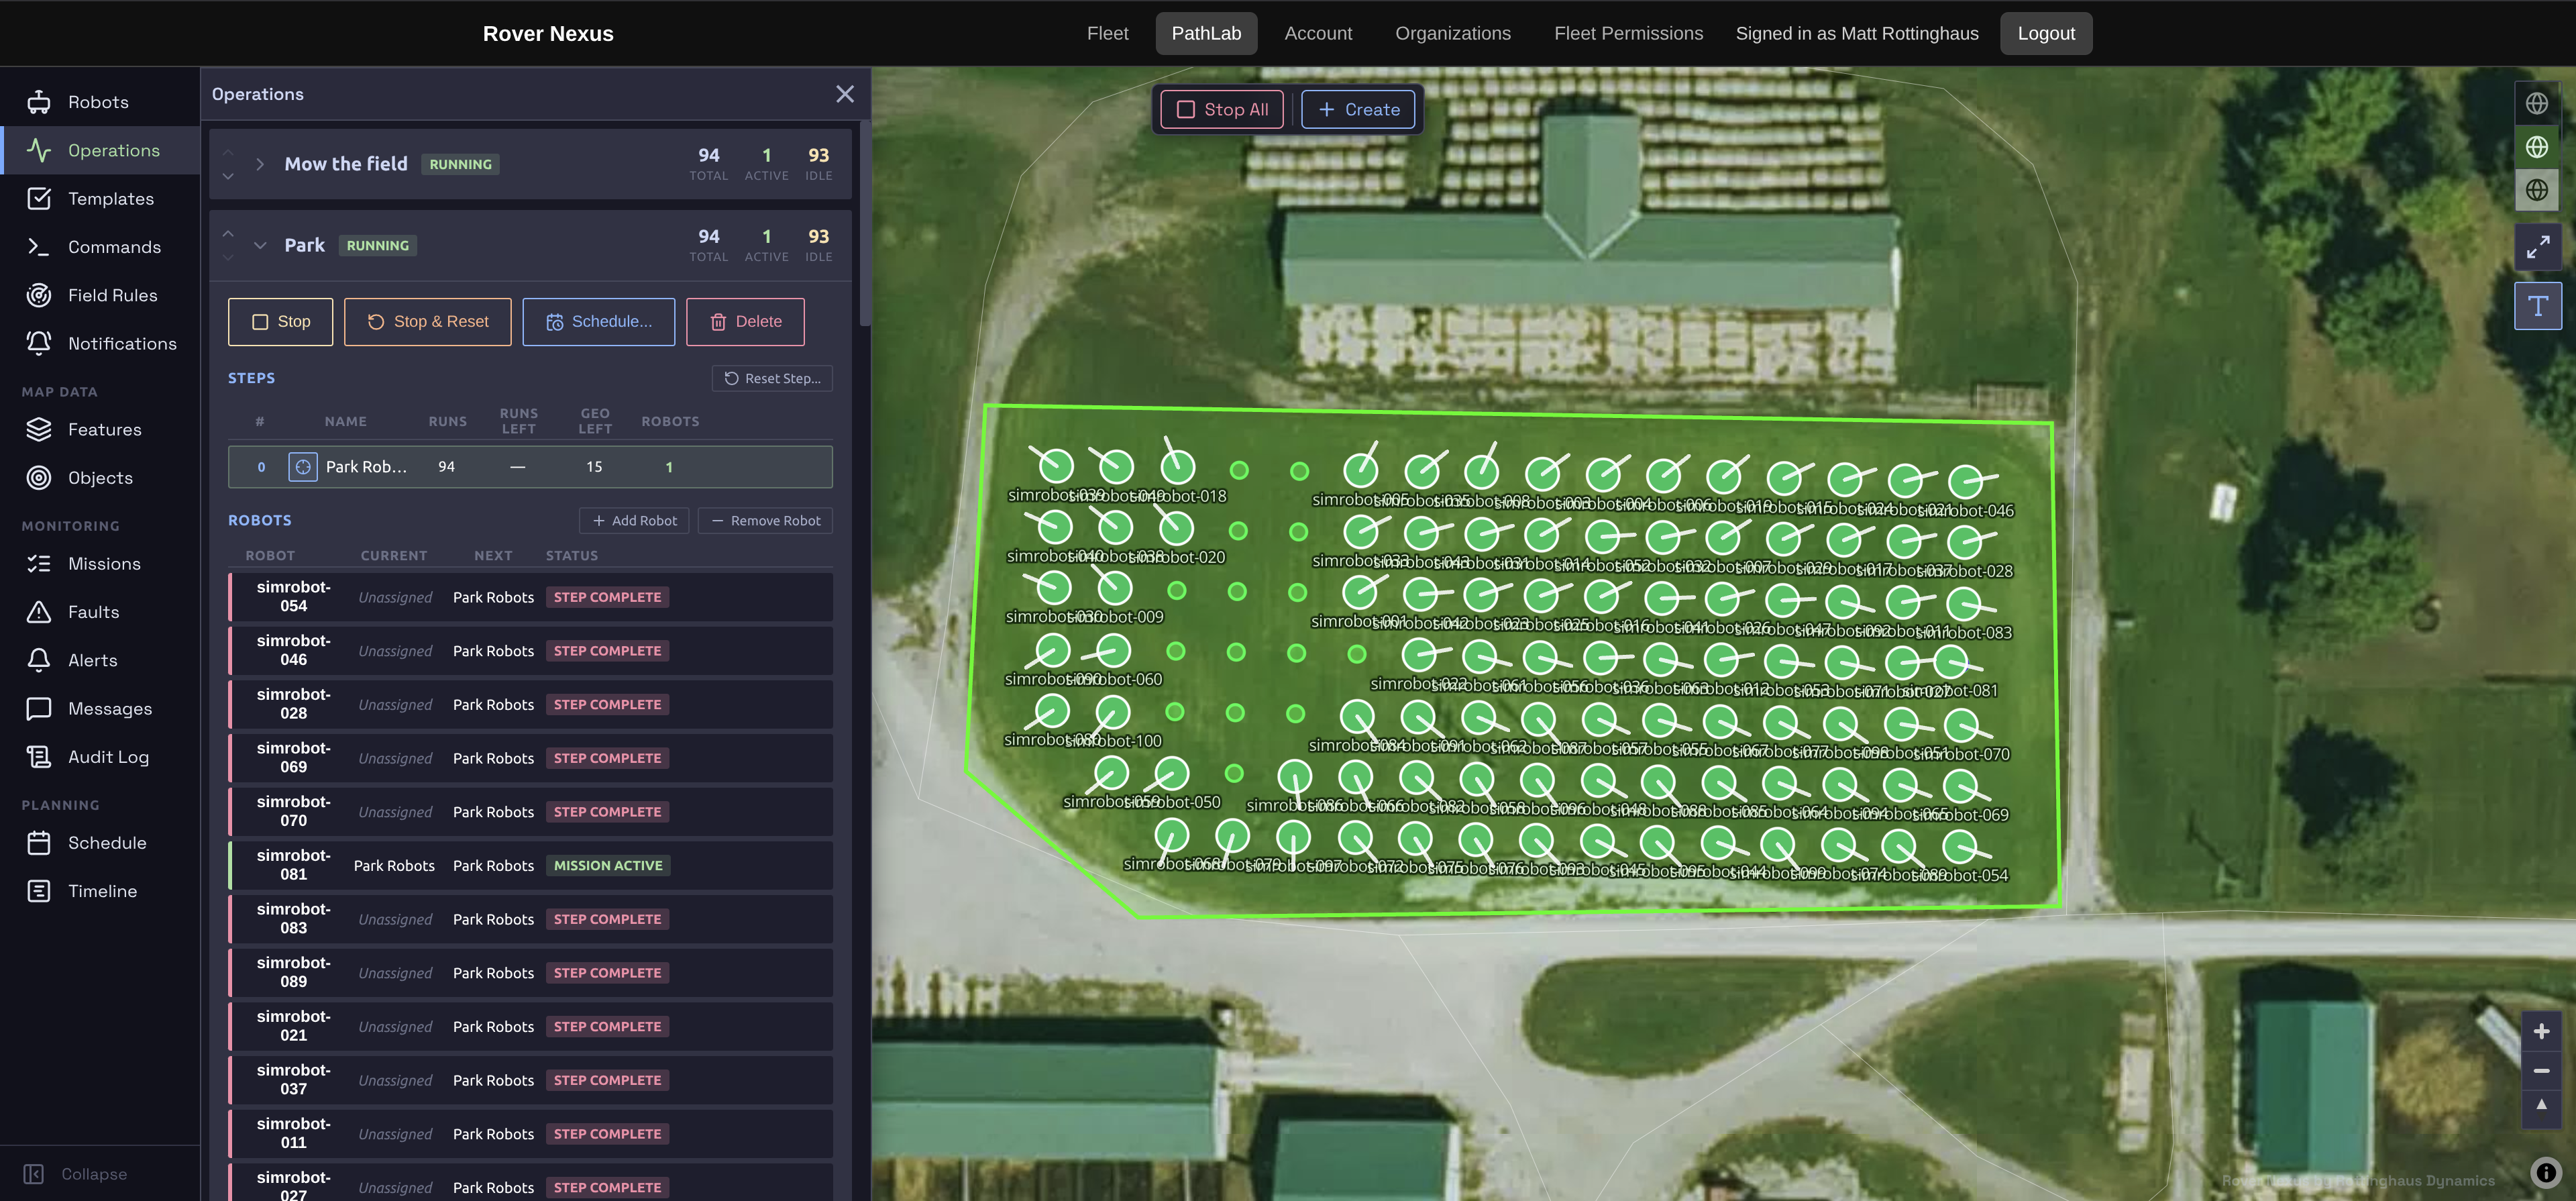Click the Create button
This screenshot has height=1201, width=2576.
click(x=1358, y=109)
